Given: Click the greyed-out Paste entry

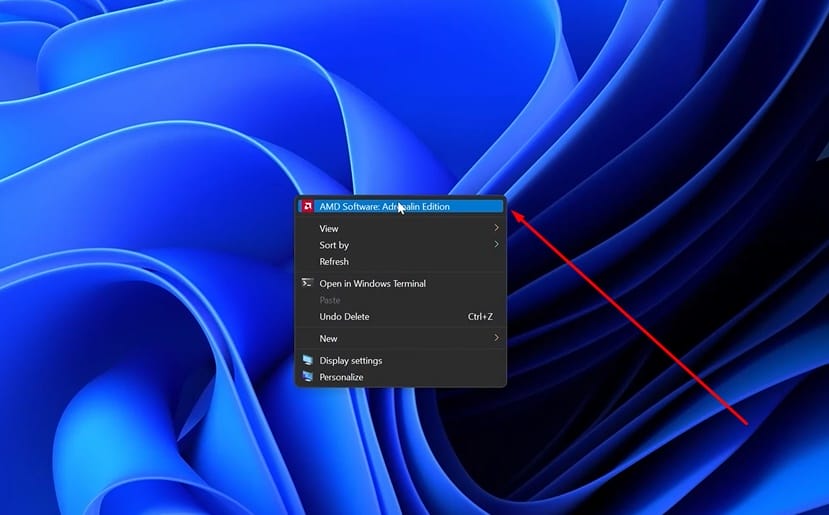Looking at the screenshot, I should (x=330, y=300).
